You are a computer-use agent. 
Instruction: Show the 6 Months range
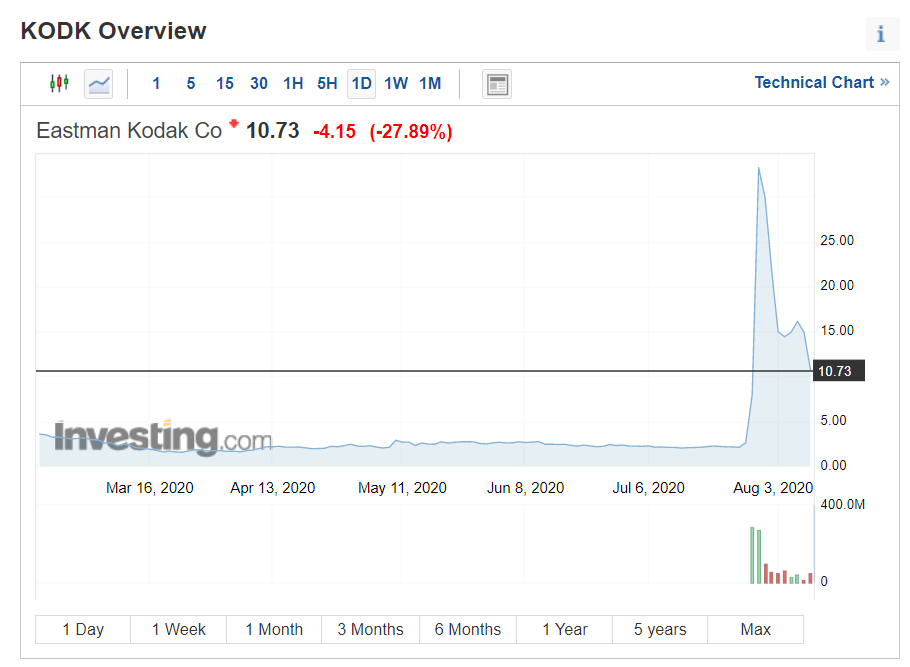(x=468, y=629)
